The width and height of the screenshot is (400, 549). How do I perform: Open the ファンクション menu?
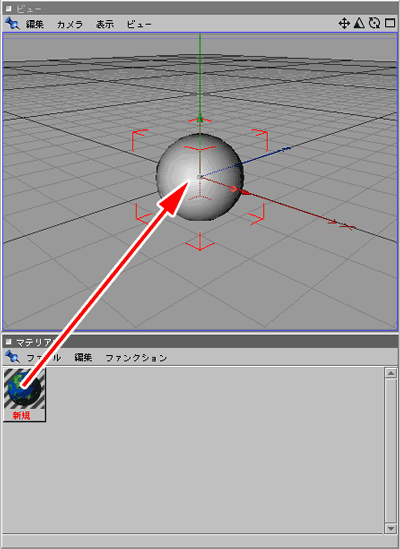point(136,358)
